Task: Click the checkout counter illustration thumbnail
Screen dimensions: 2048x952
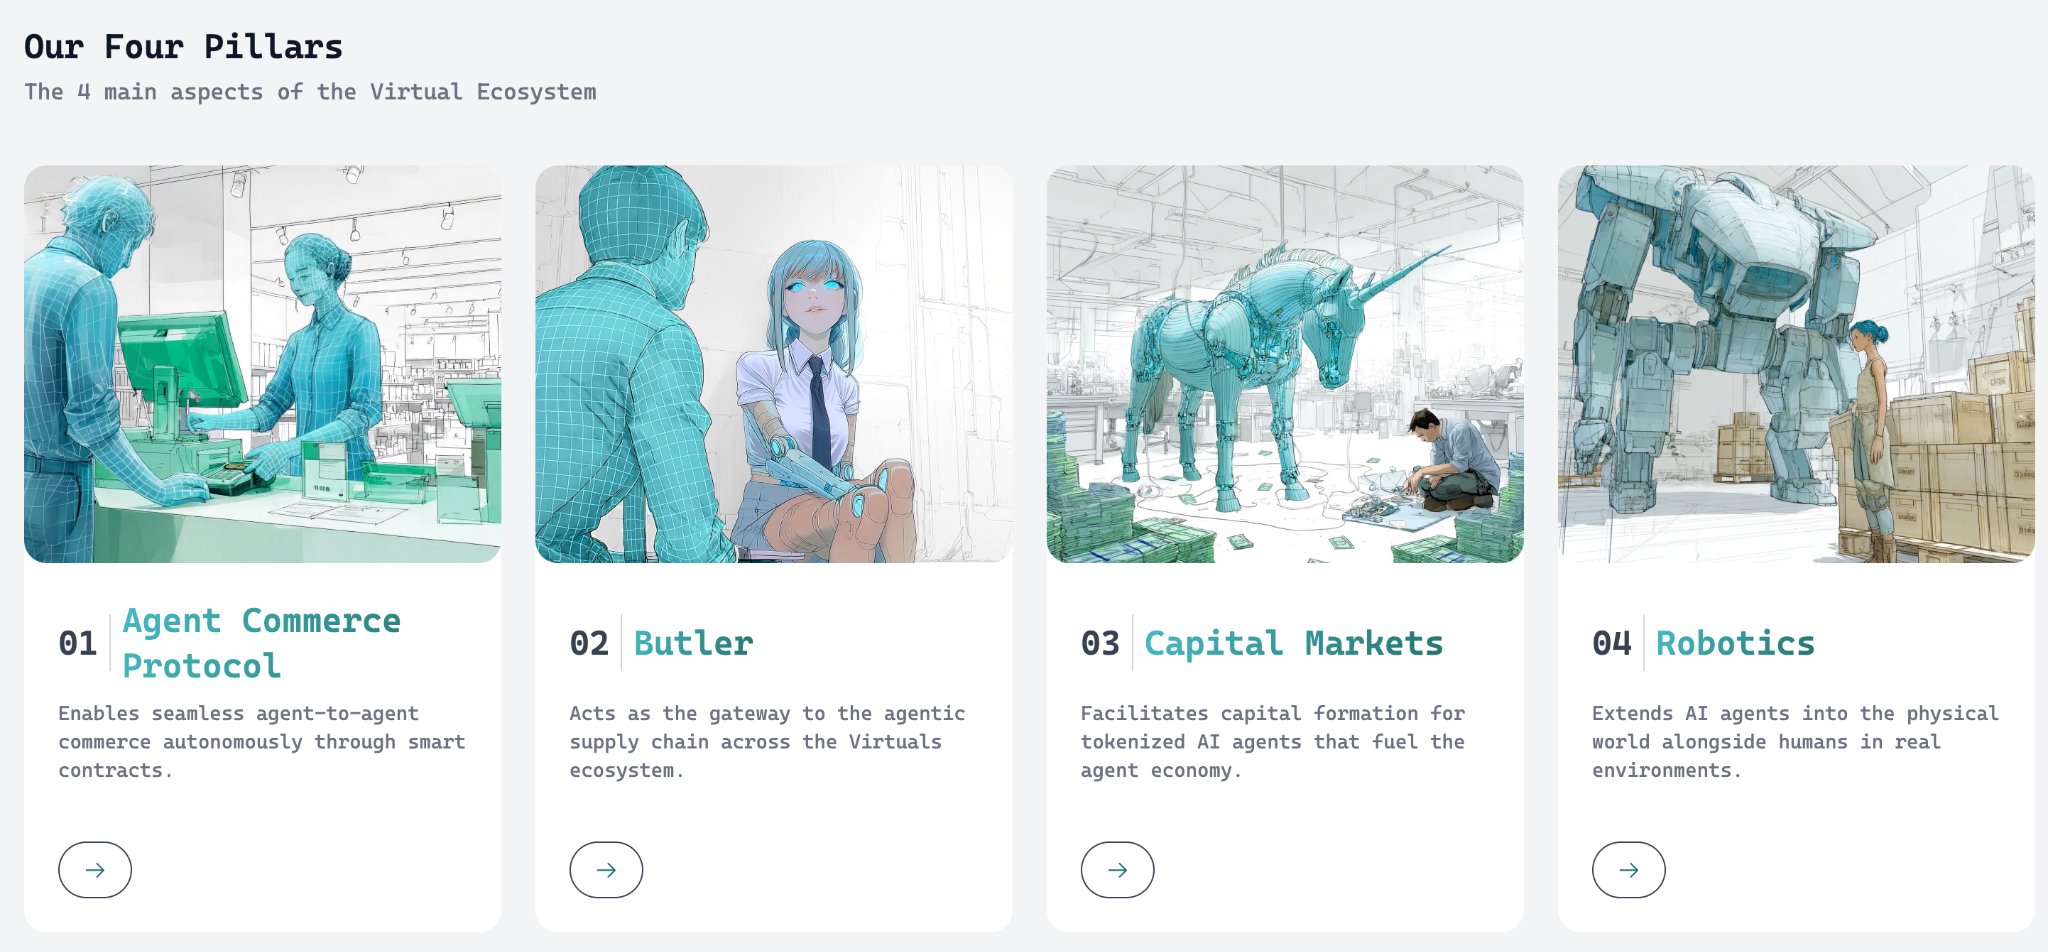Action: (262, 364)
